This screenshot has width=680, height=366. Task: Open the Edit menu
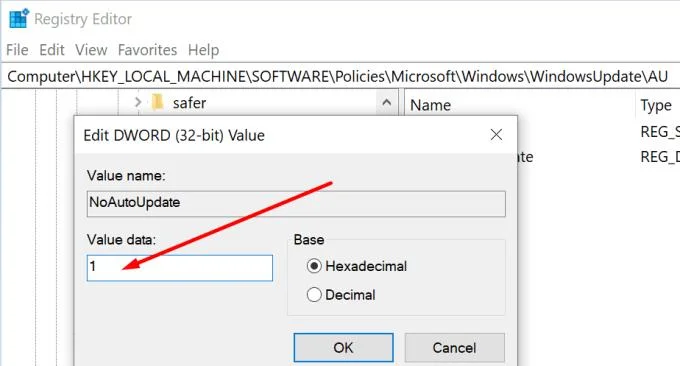[x=52, y=50]
